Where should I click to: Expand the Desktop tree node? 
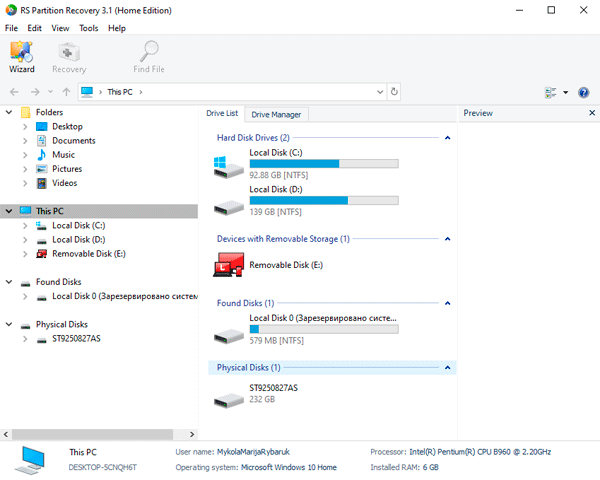click(25, 126)
